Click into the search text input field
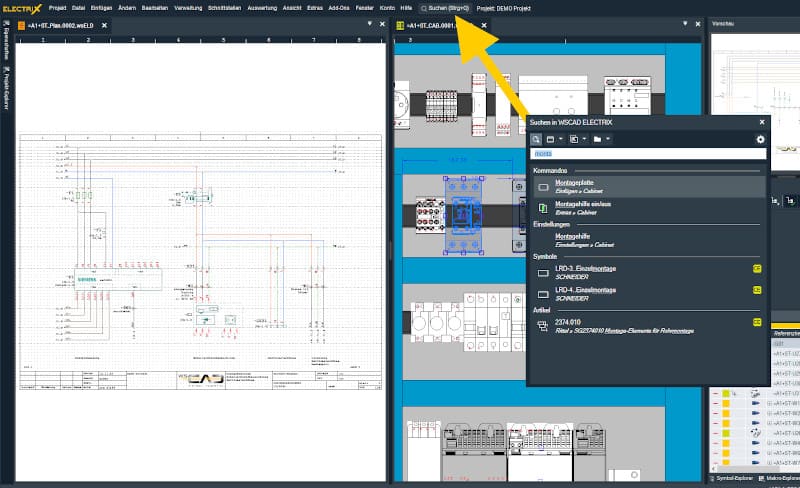The height and width of the screenshot is (488, 800). pyautogui.click(x=648, y=154)
